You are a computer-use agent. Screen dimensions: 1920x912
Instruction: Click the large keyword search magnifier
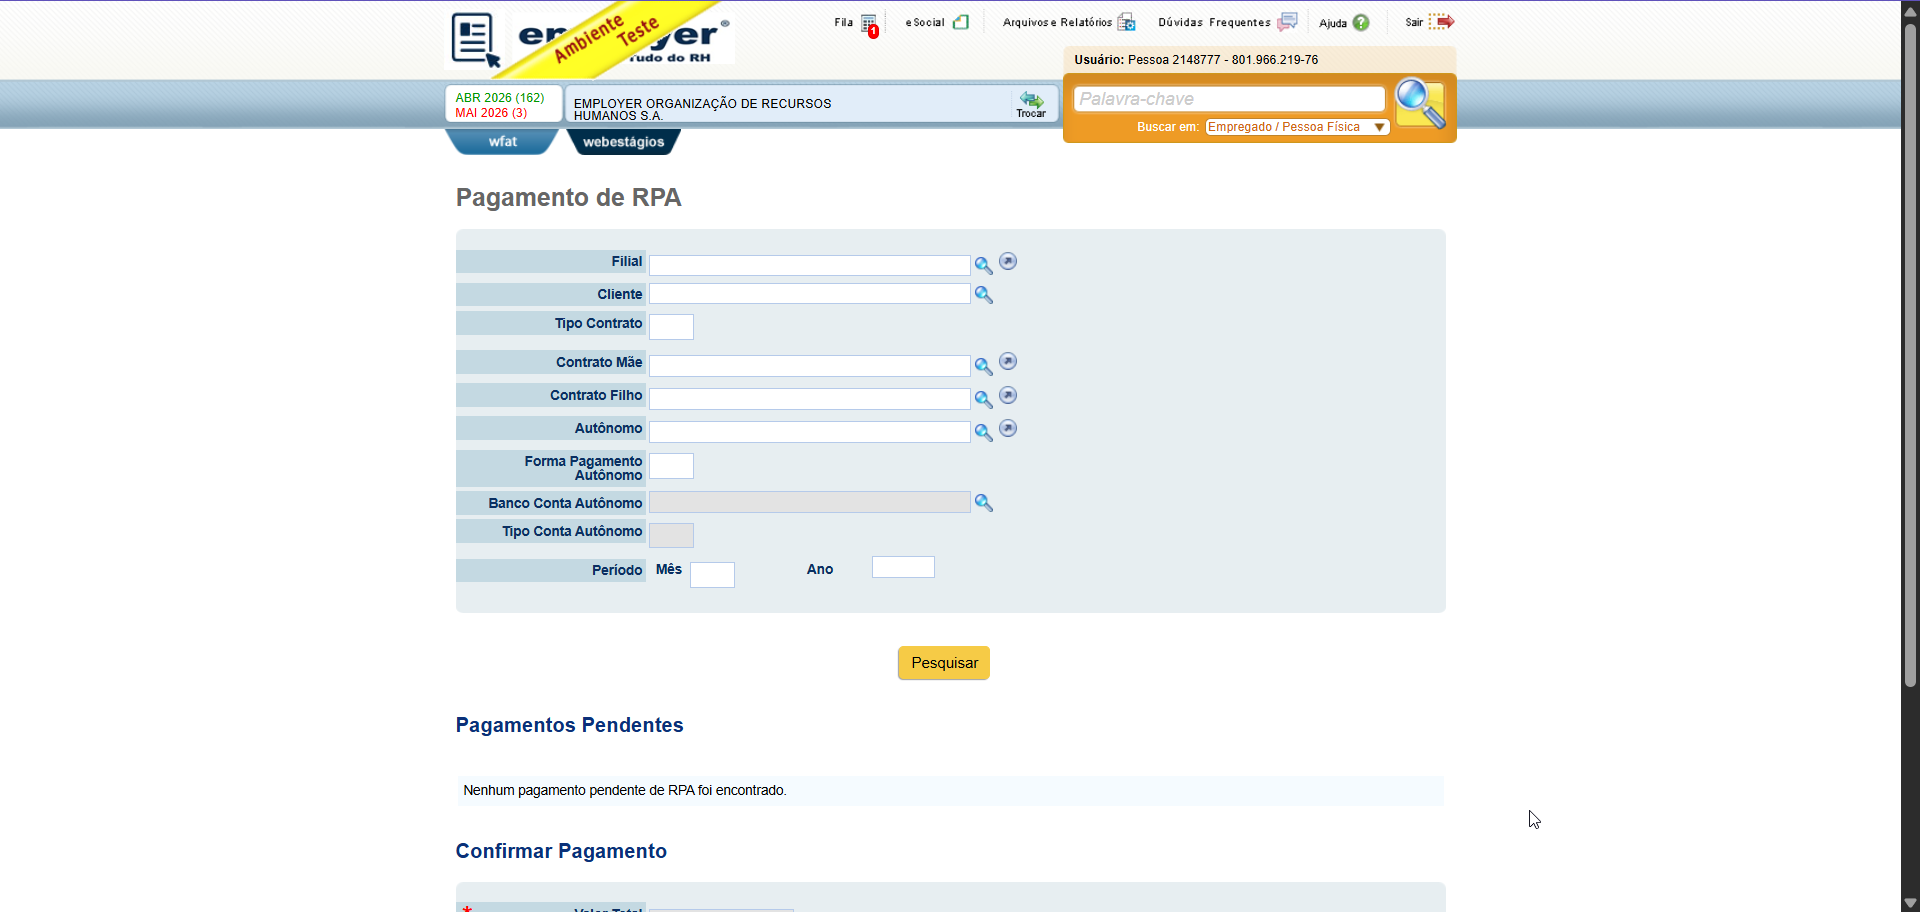pyautogui.click(x=1420, y=103)
